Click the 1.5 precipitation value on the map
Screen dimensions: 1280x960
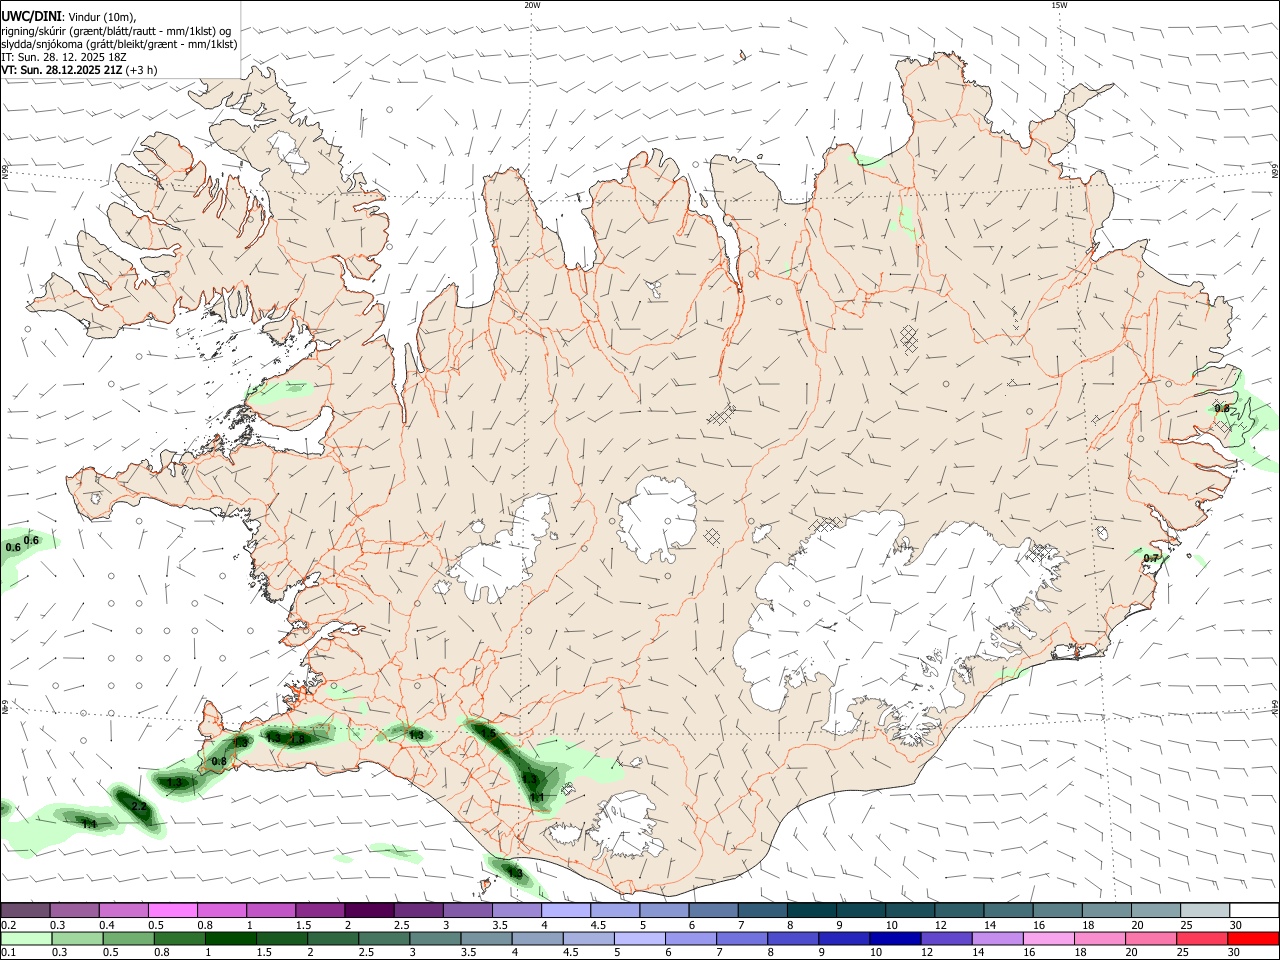488,733
